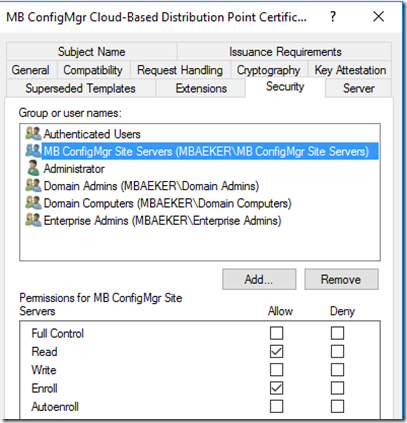Tick Allow for Autoenroll permission
Viewport: 407px width, 423px height.
coord(277,406)
